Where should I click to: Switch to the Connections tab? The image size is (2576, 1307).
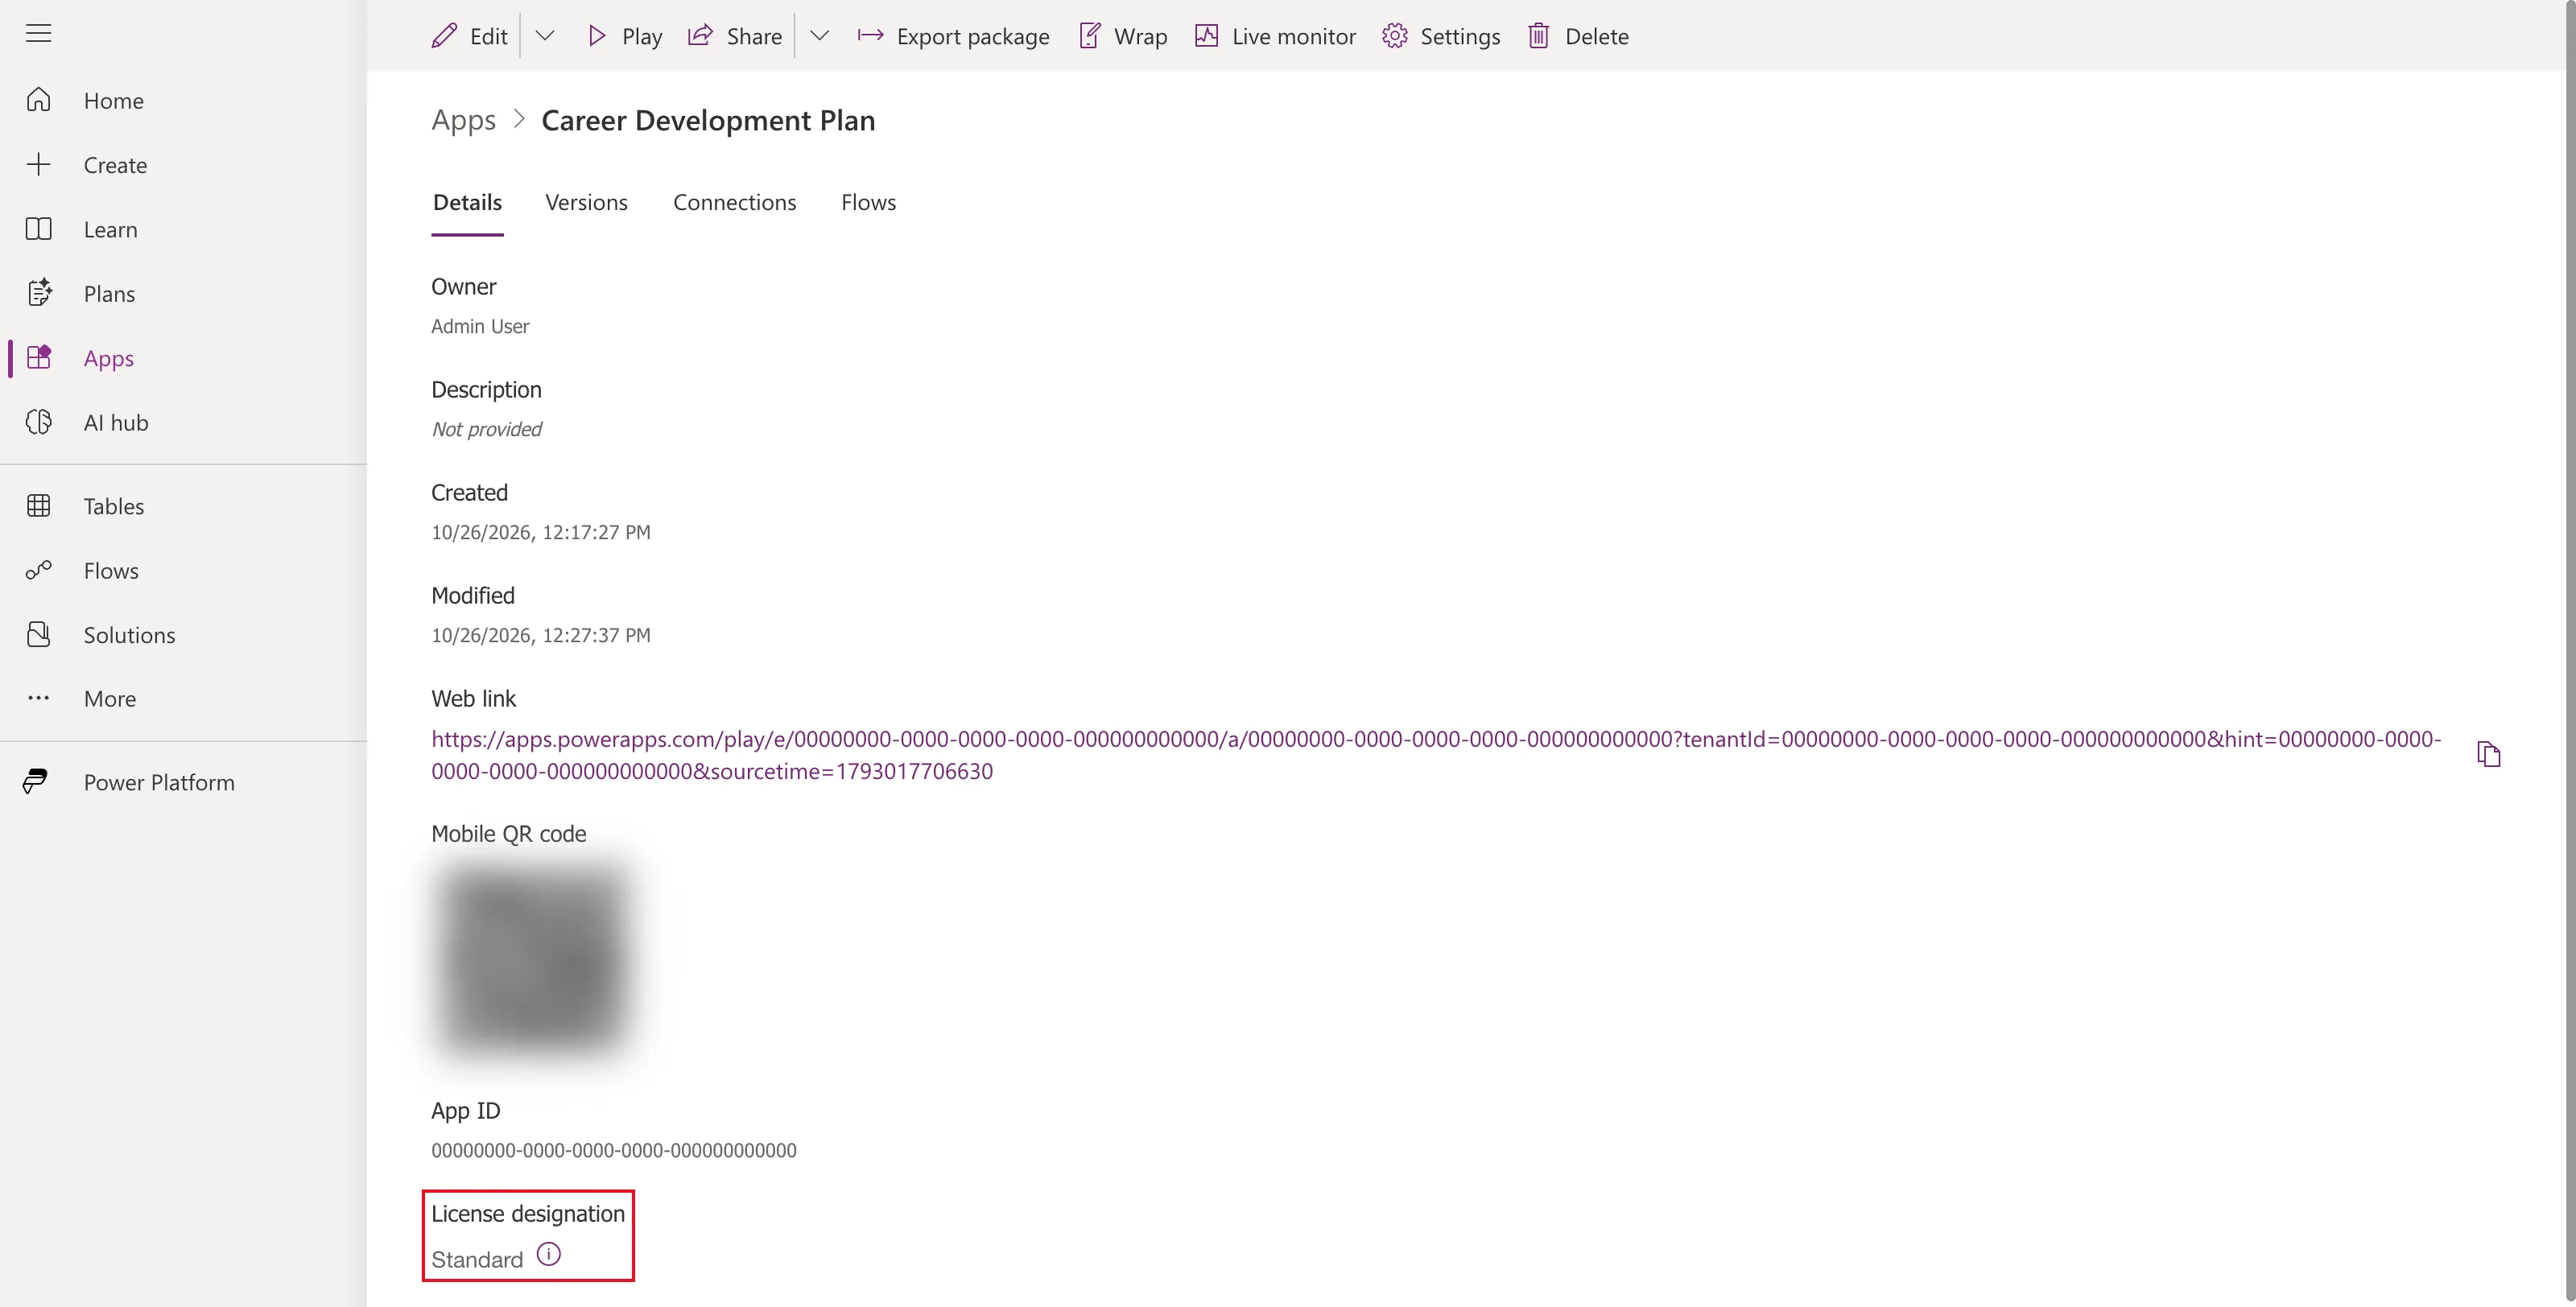pos(734,202)
